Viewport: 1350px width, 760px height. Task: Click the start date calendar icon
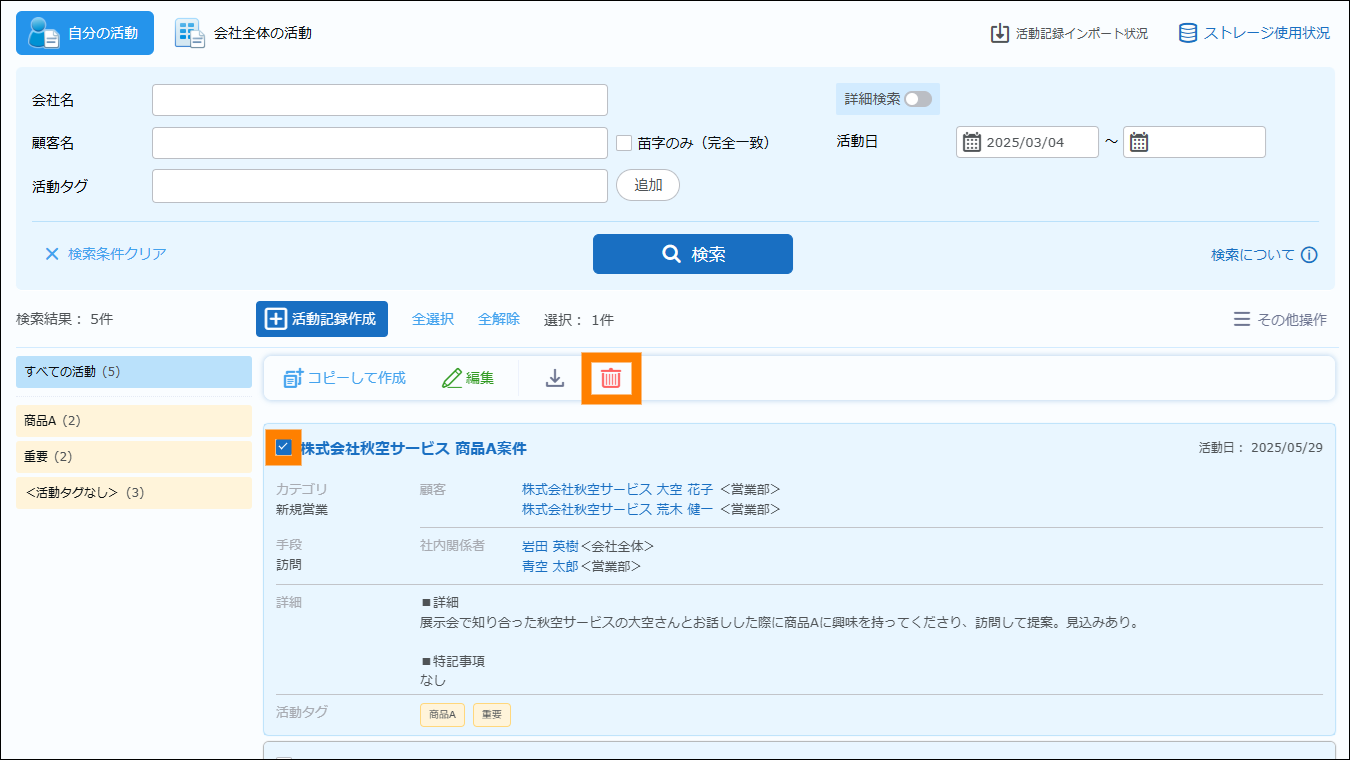tap(972, 142)
